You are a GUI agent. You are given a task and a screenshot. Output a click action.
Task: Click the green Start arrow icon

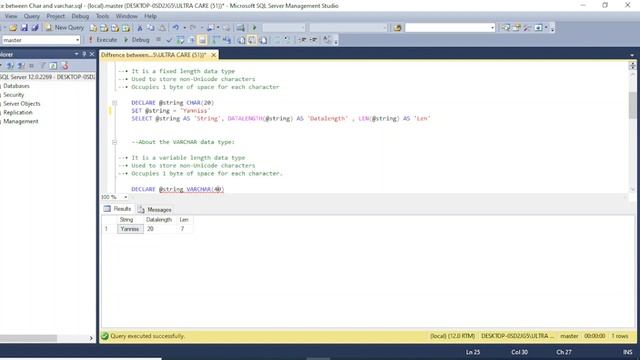254,28
